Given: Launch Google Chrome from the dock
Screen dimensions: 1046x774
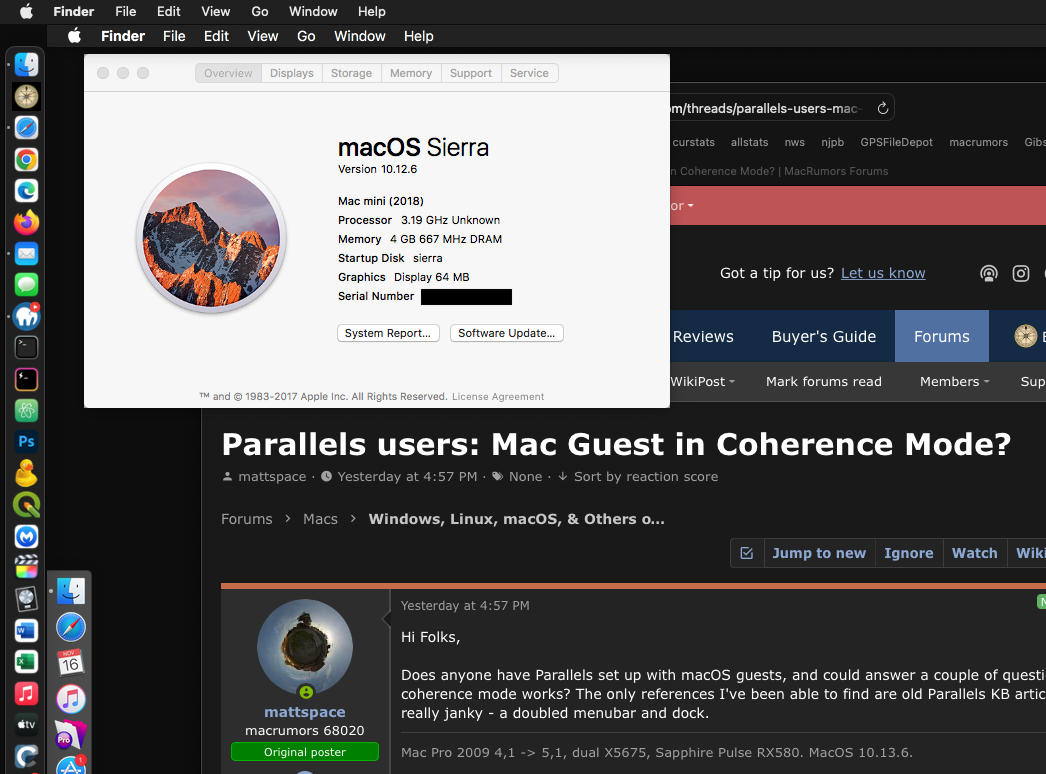Looking at the screenshot, I should [26, 160].
